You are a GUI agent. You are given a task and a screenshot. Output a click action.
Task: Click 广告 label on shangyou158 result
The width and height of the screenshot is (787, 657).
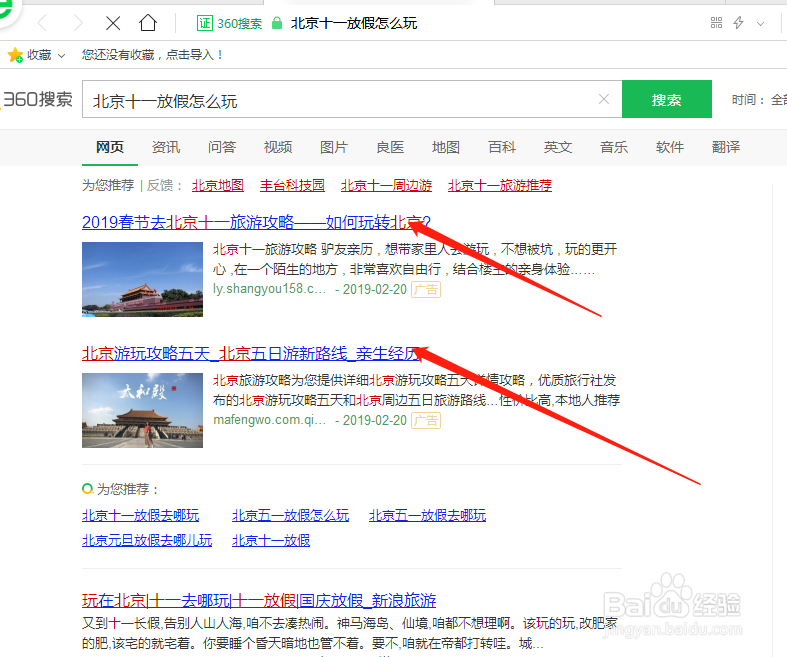point(426,290)
